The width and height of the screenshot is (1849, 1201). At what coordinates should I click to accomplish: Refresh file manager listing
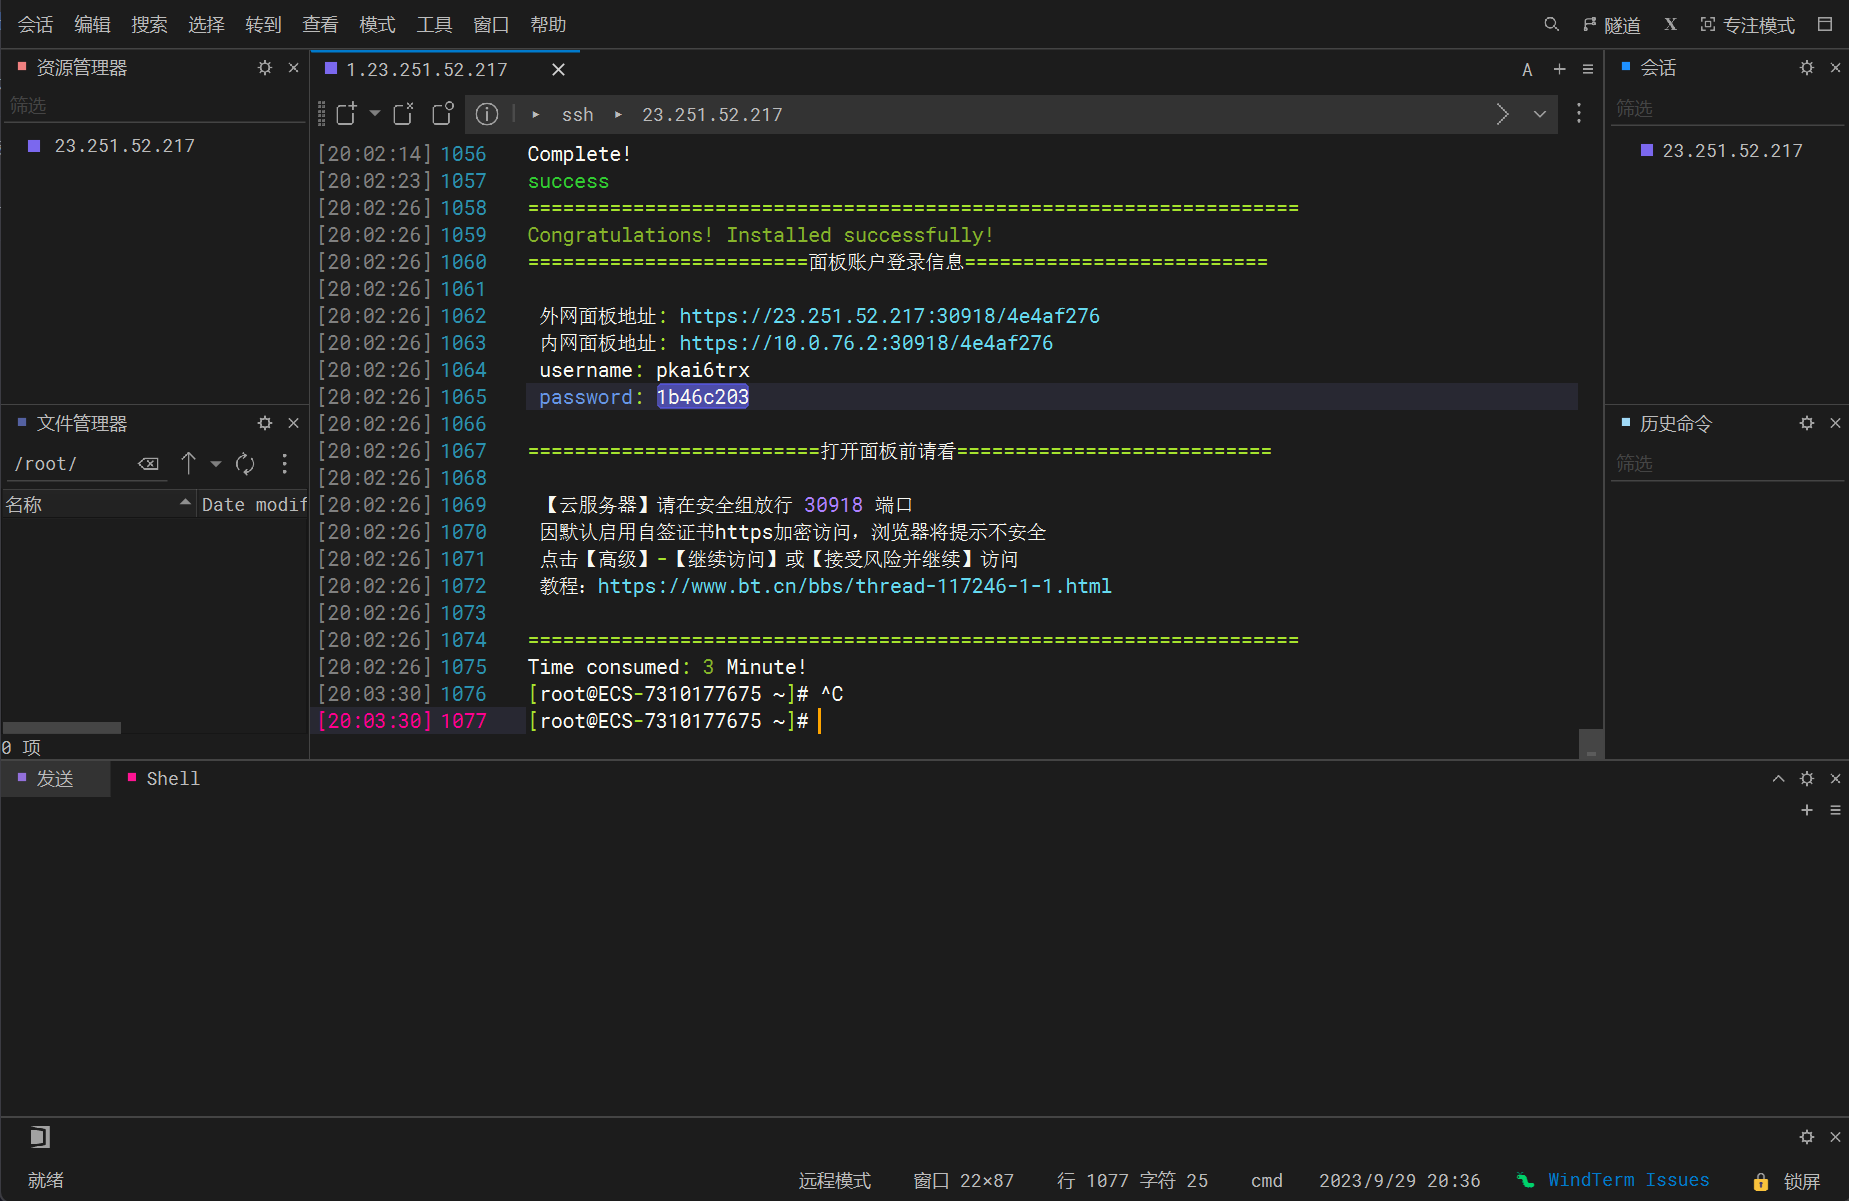[245, 464]
